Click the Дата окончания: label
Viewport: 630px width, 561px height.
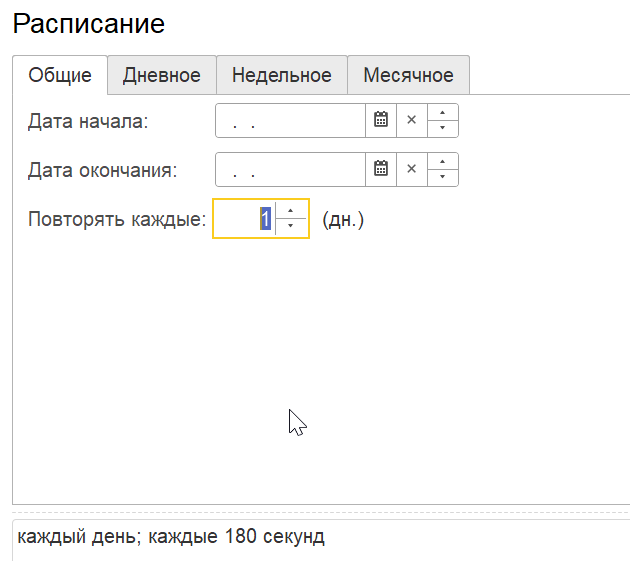point(102,170)
